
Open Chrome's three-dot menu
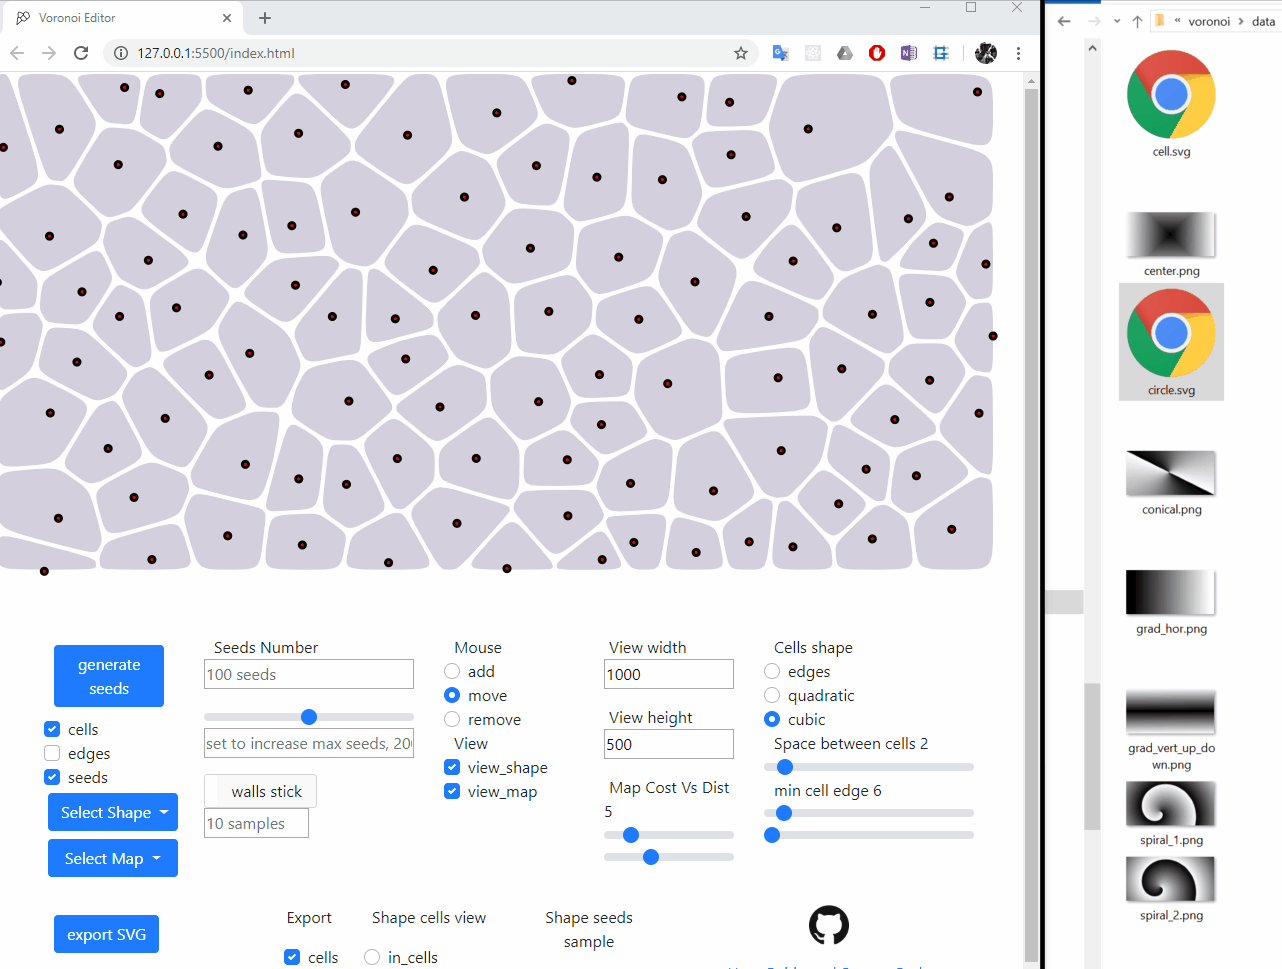click(x=1018, y=53)
